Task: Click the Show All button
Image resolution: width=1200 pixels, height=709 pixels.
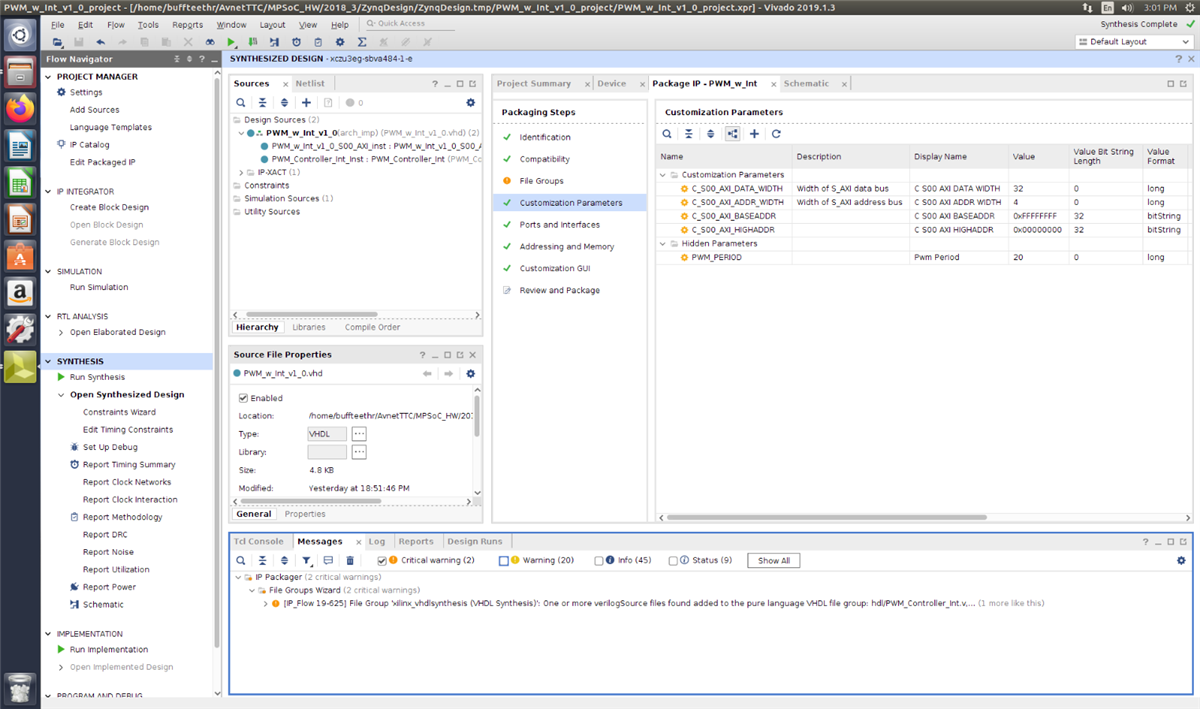Action: point(774,561)
